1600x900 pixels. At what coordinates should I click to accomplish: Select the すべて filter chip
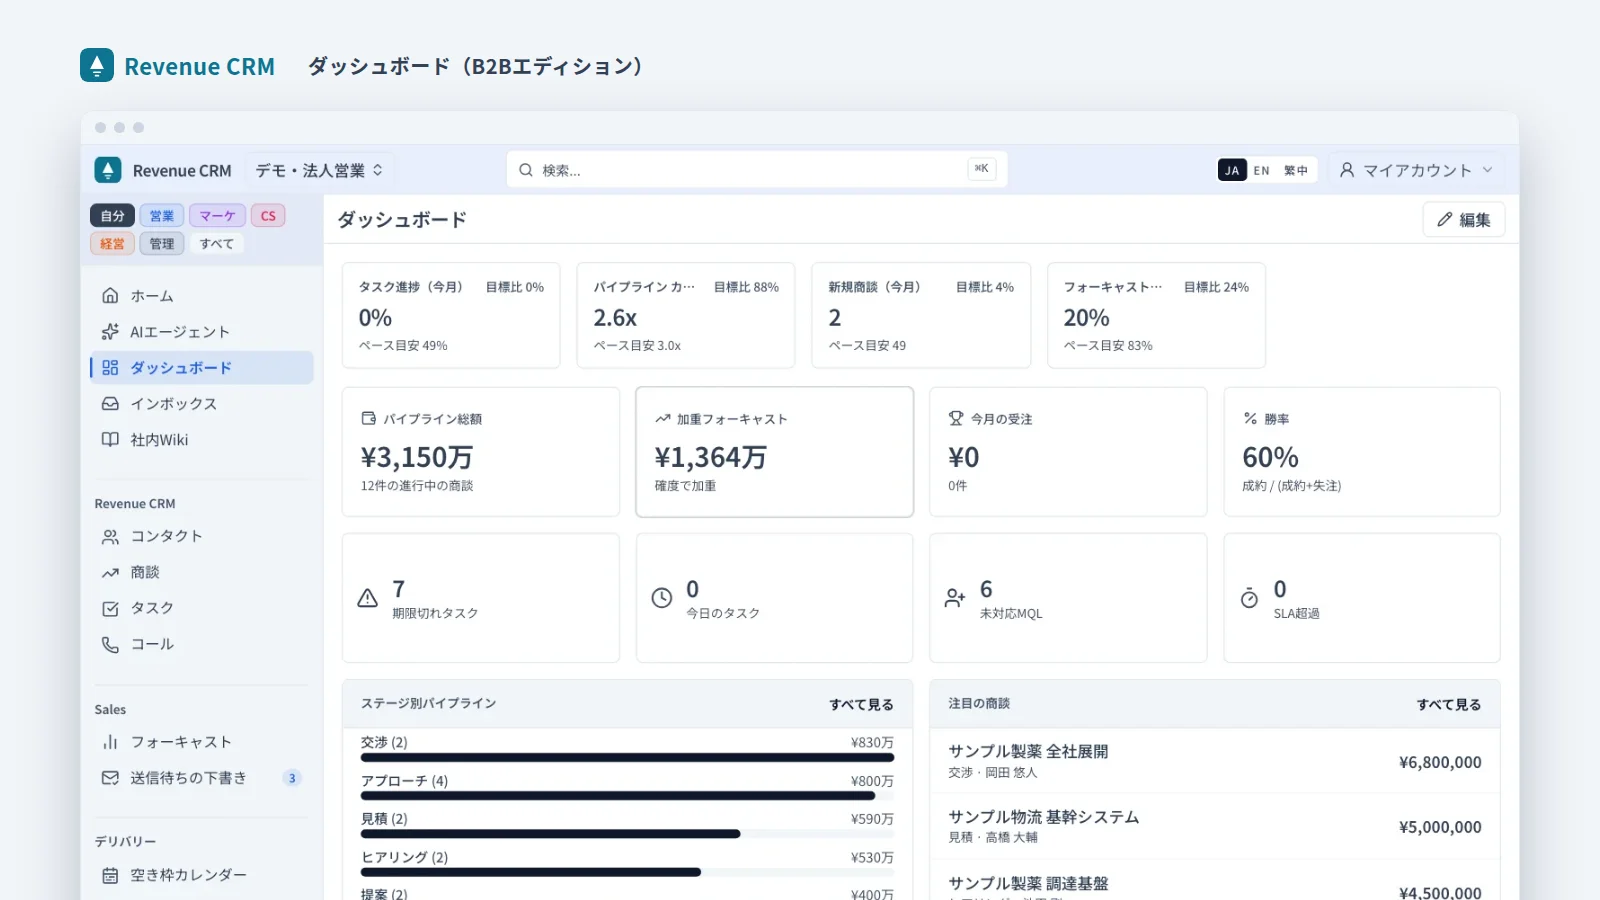tap(217, 244)
